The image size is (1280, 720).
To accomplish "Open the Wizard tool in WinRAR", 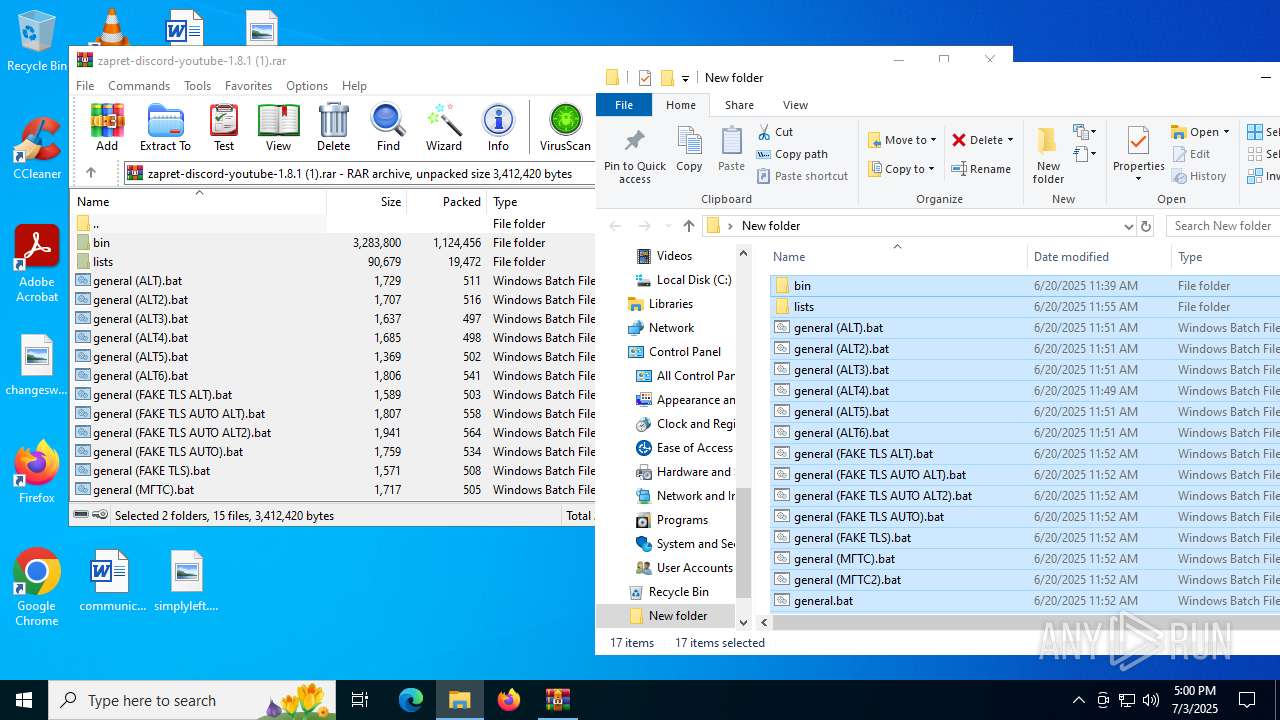I will [444, 127].
